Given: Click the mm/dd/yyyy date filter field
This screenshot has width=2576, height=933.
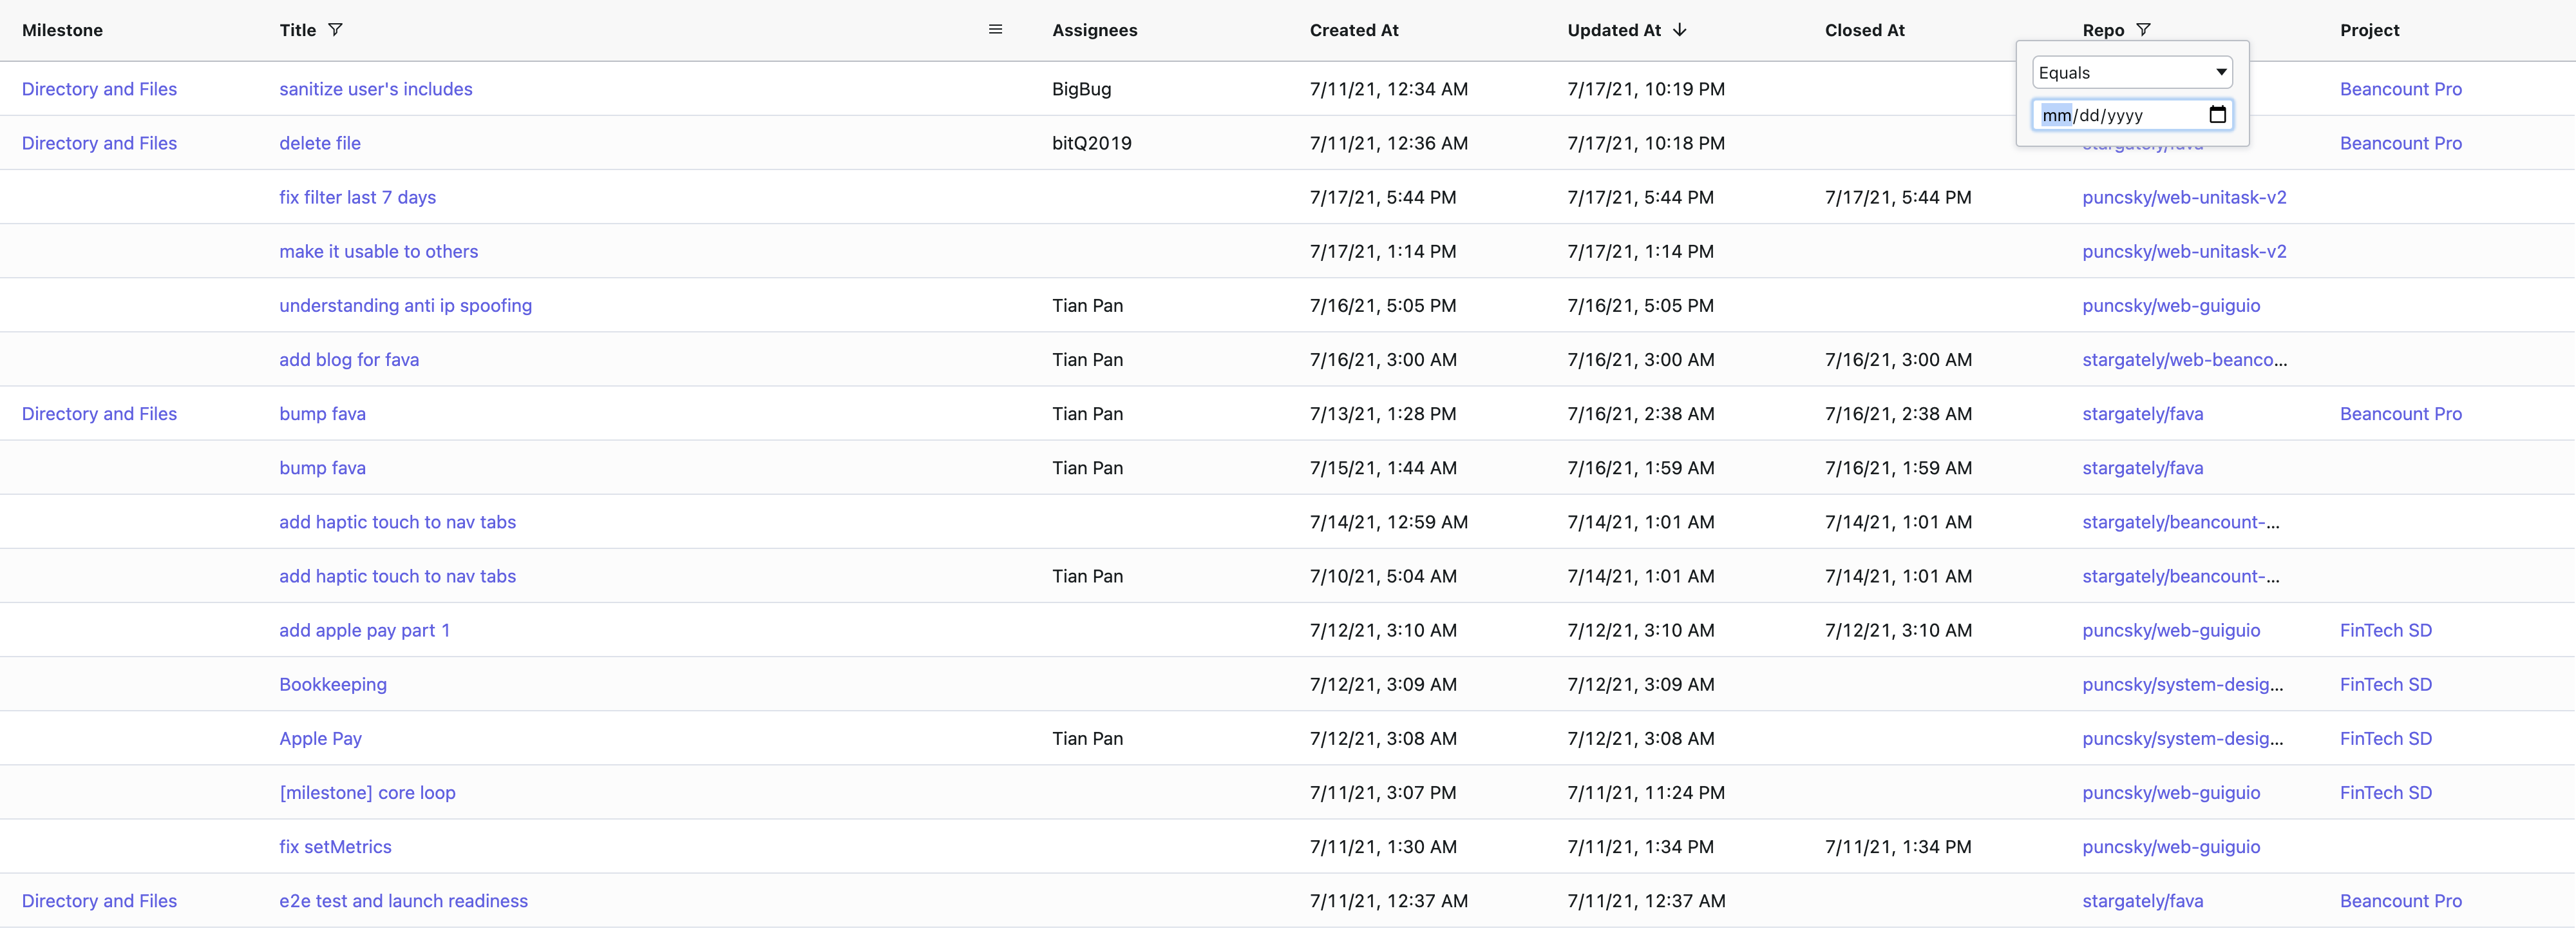Looking at the screenshot, I should [x=2110, y=115].
